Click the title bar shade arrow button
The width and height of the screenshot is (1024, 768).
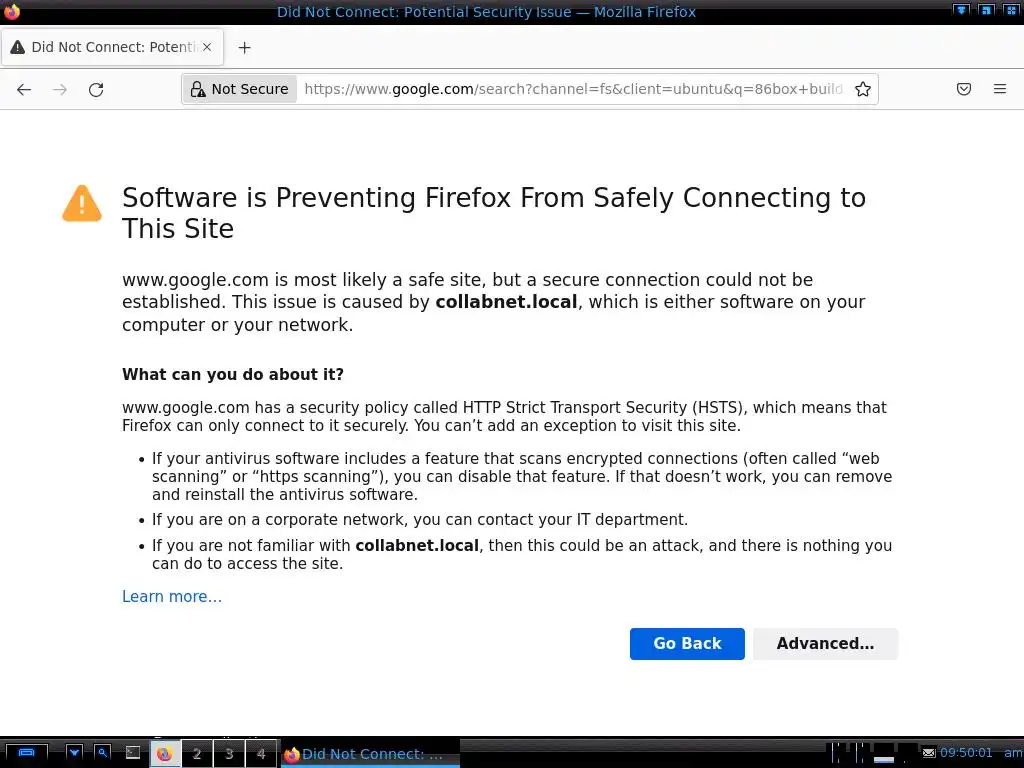[961, 10]
